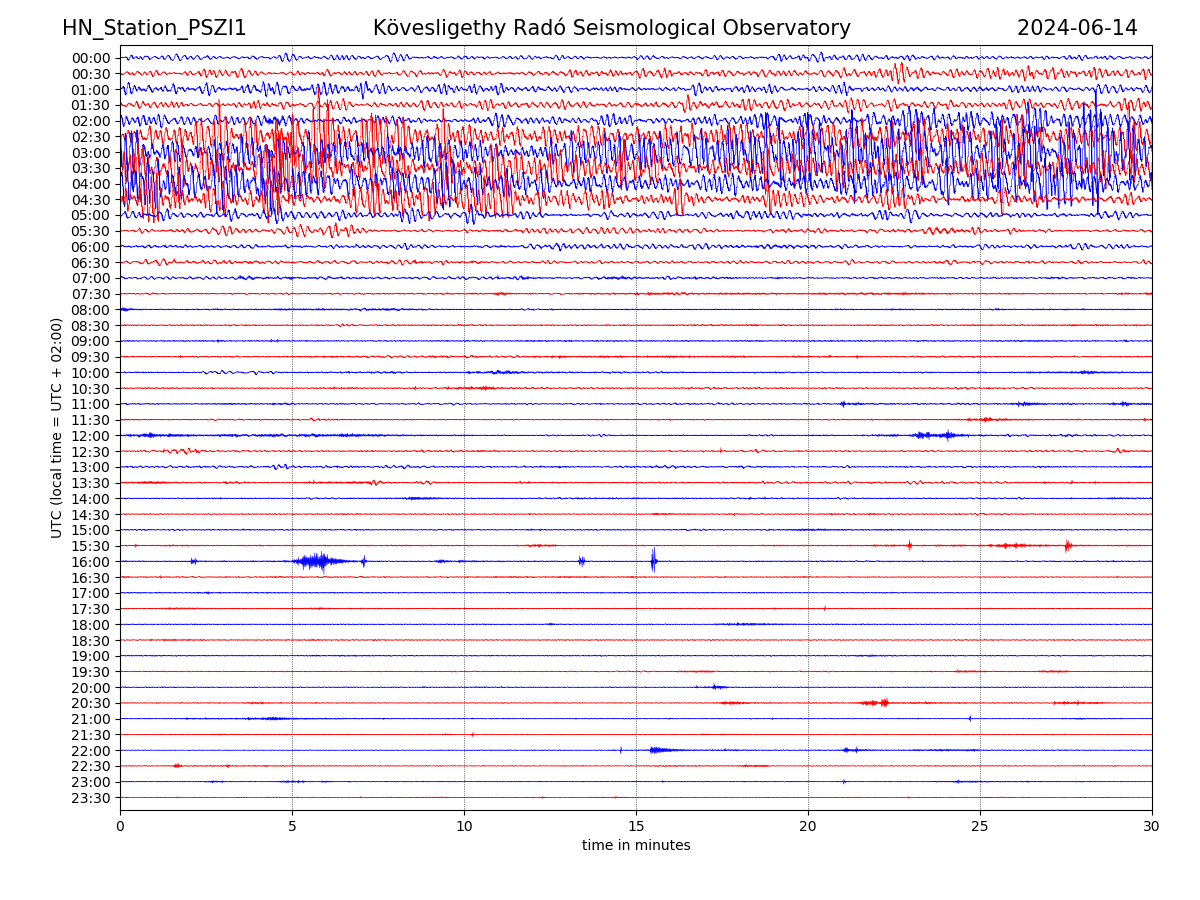1200x900 pixels.
Task: Click the 30 tick on the minutes axis
Action: (x=1152, y=827)
